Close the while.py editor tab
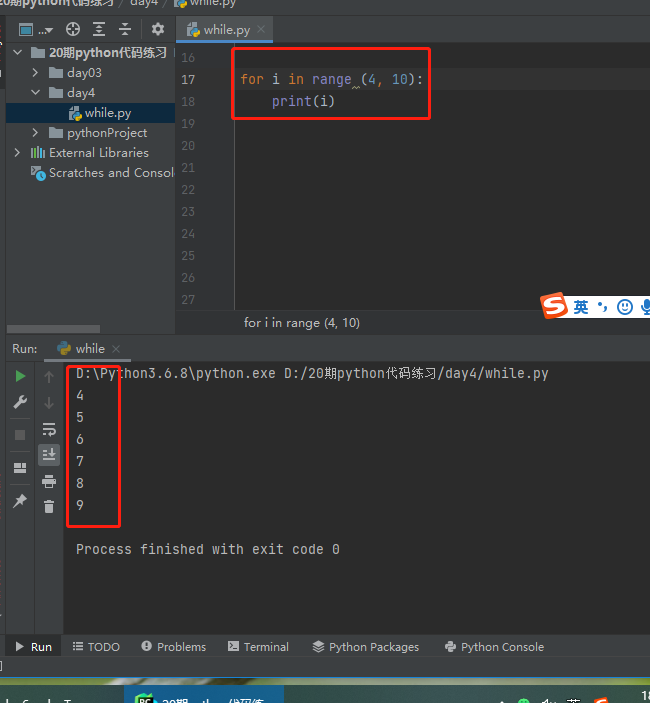 click(x=261, y=30)
